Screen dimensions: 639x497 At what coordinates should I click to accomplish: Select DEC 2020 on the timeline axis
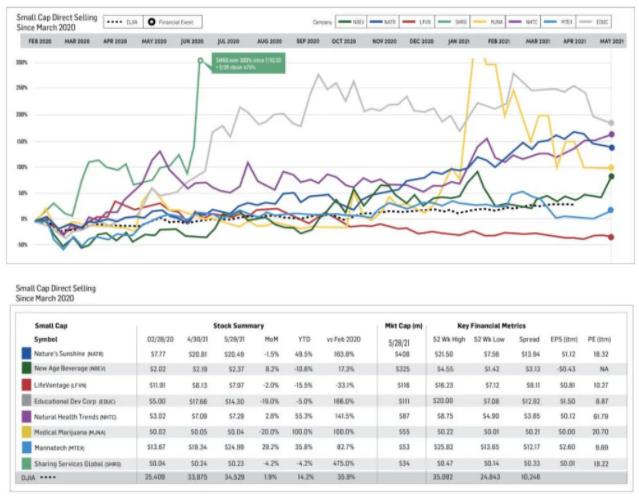coord(421,42)
